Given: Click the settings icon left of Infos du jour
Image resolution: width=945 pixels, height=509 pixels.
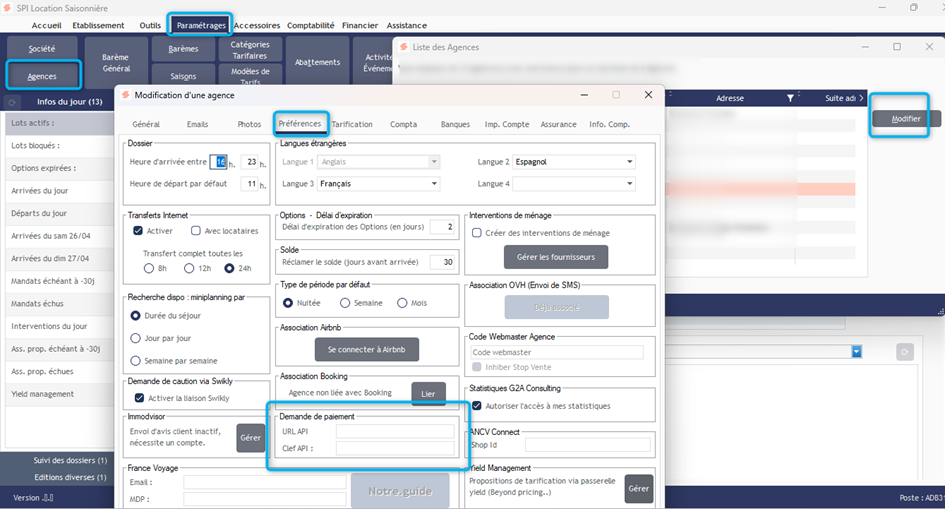Looking at the screenshot, I should coord(12,102).
